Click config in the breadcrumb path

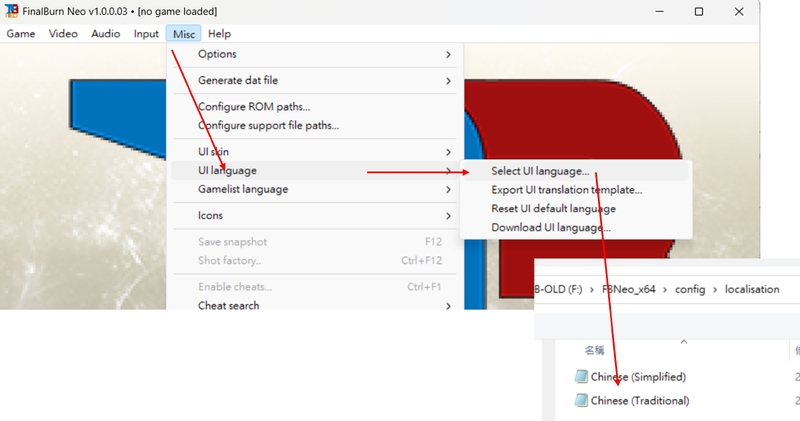pyautogui.click(x=690, y=289)
